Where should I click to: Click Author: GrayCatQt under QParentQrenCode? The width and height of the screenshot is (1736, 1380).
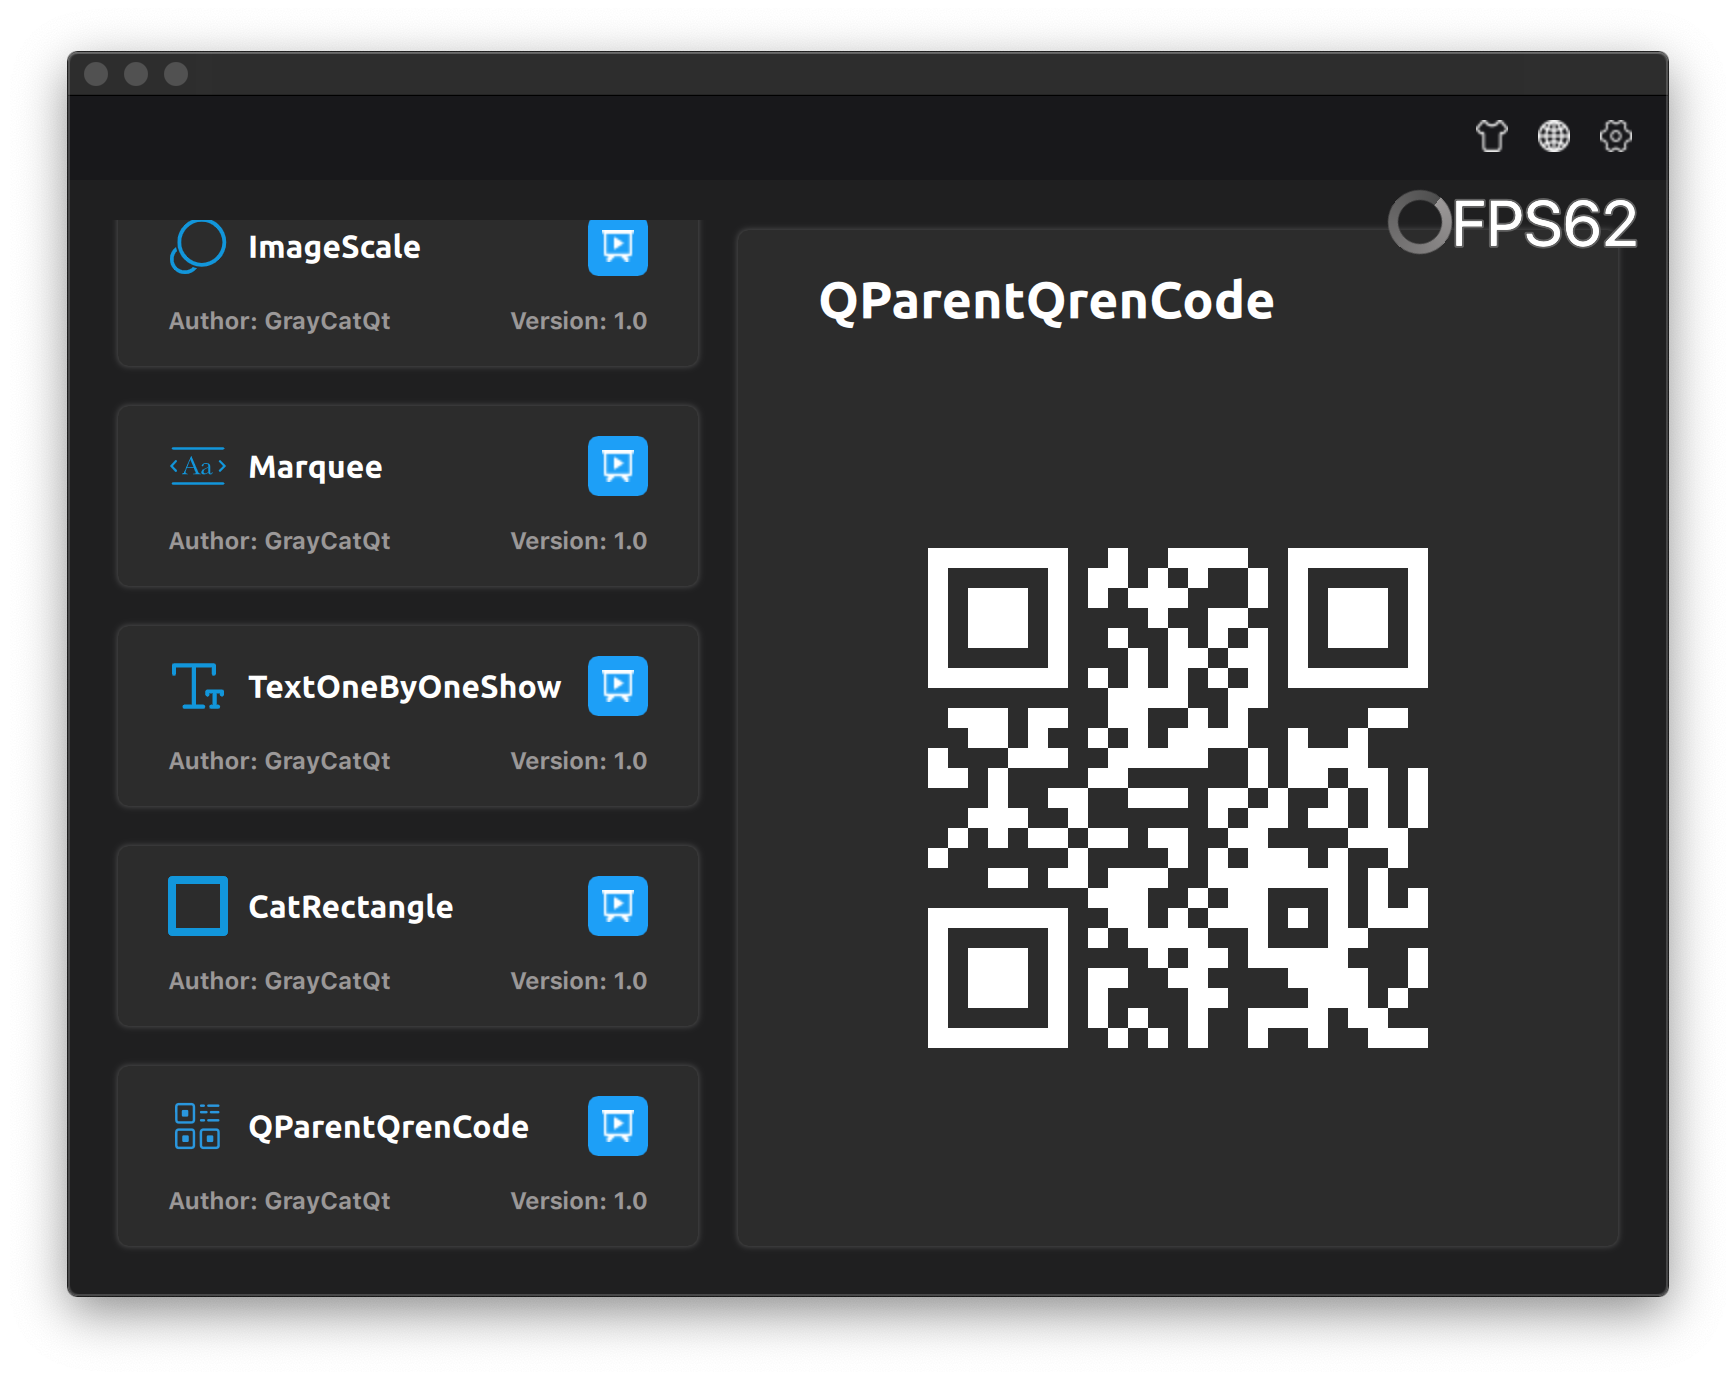coord(279,1201)
